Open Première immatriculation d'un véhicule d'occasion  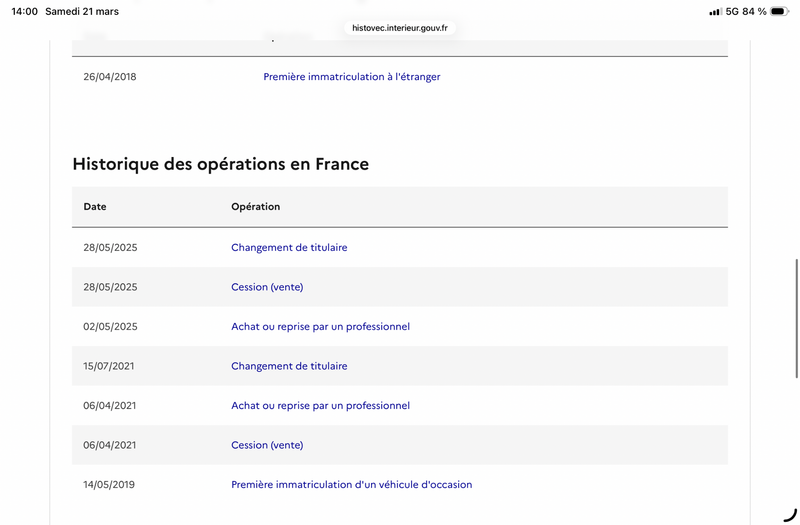351,485
